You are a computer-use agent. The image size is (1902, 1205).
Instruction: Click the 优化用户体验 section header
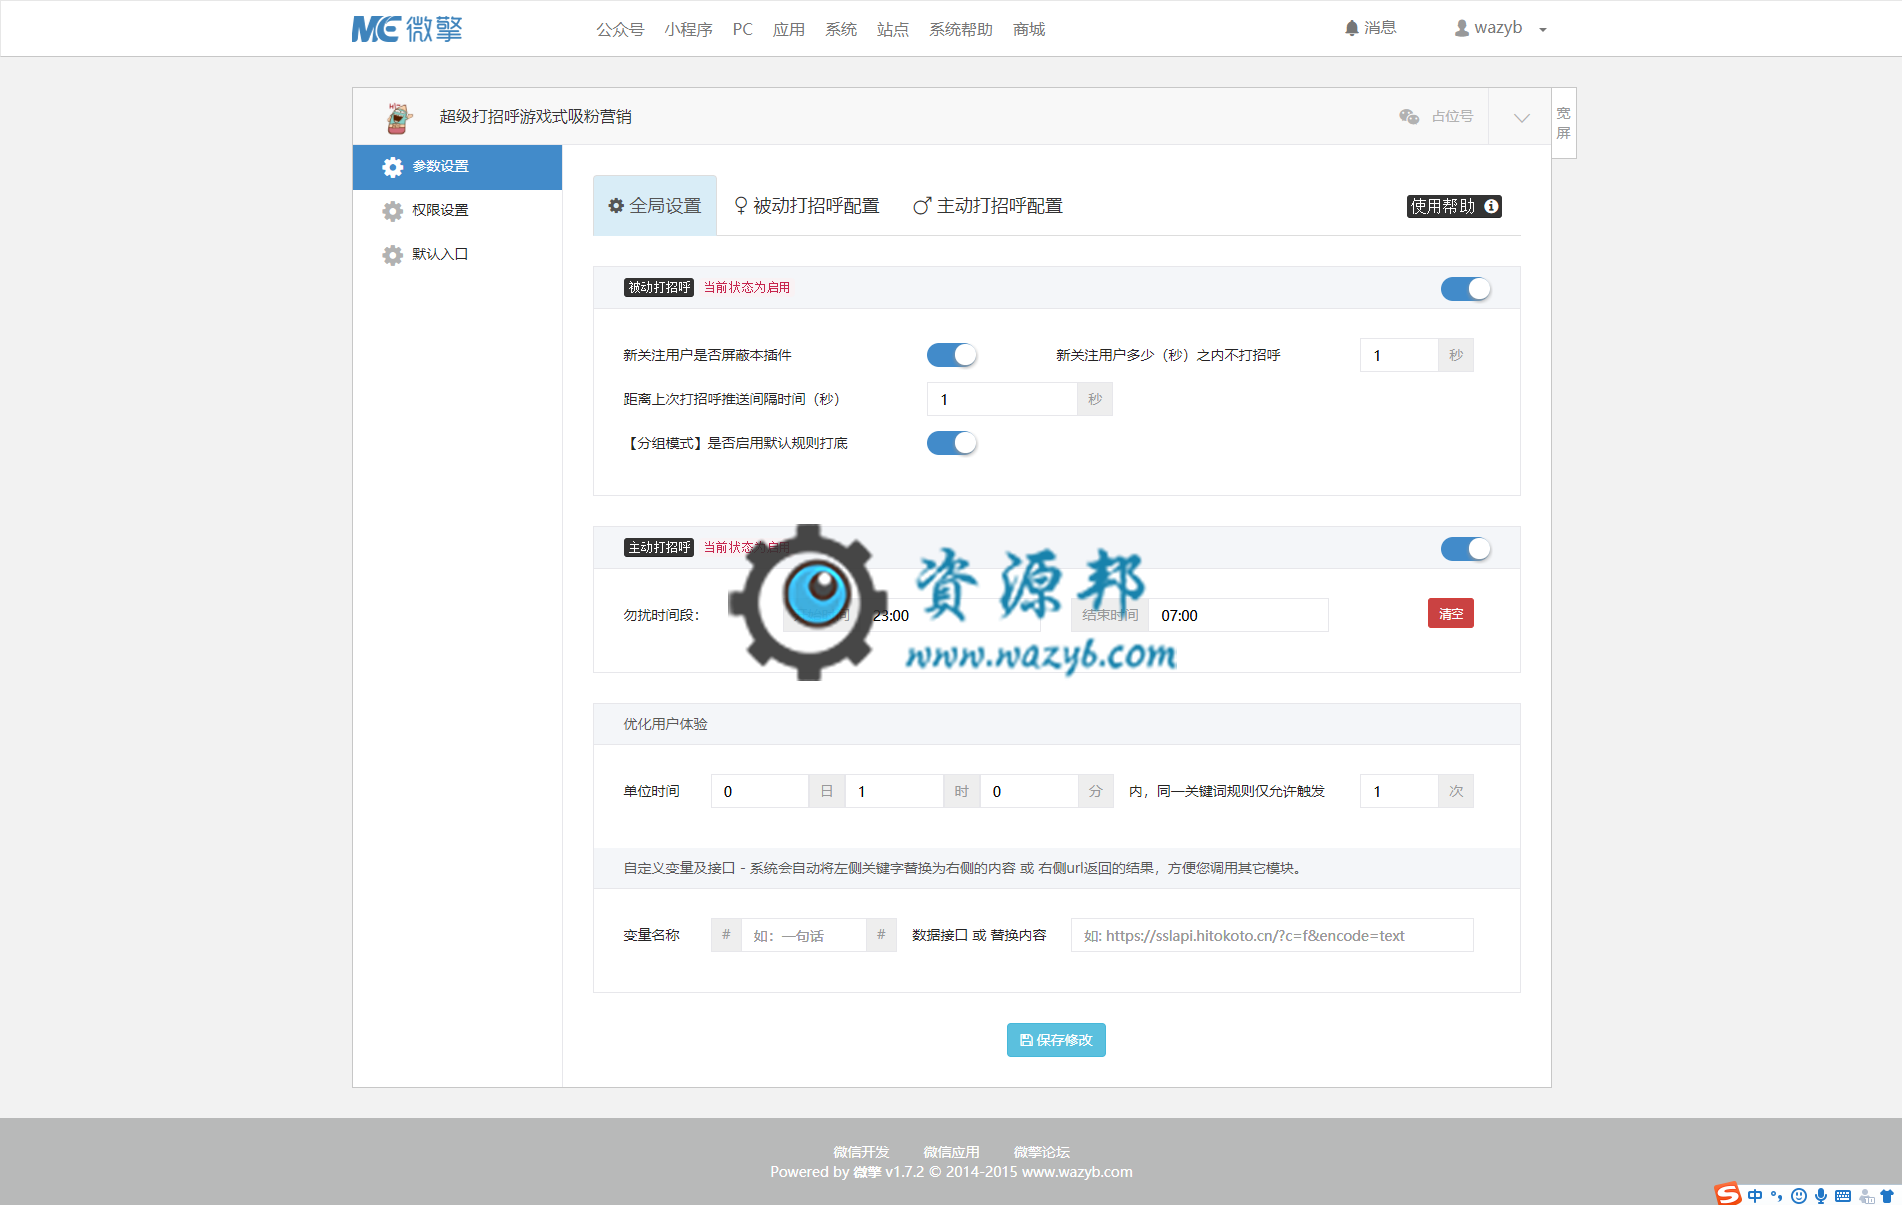click(1056, 724)
